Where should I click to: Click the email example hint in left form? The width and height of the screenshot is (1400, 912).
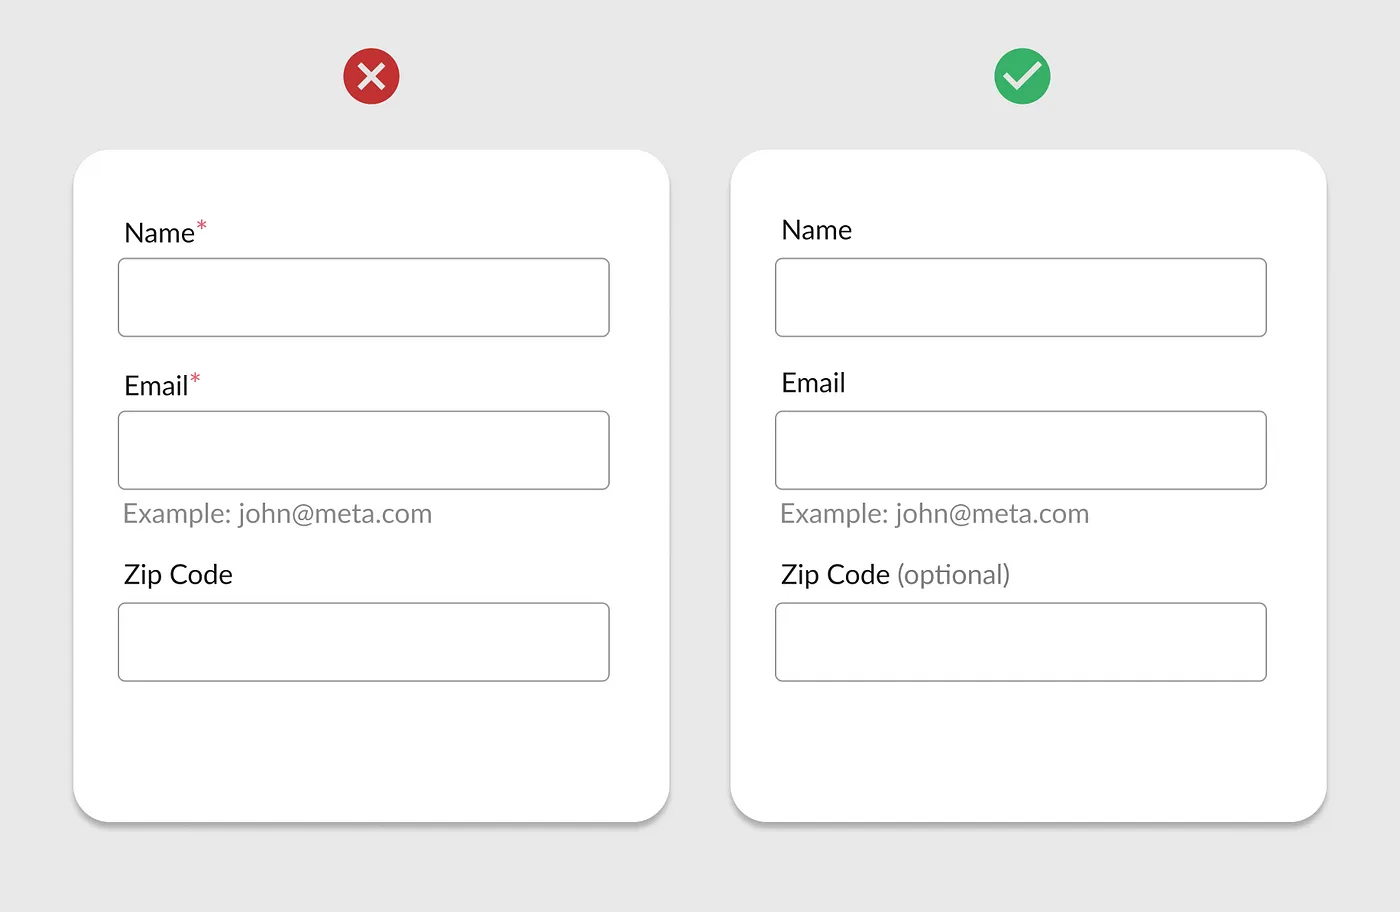point(277,514)
